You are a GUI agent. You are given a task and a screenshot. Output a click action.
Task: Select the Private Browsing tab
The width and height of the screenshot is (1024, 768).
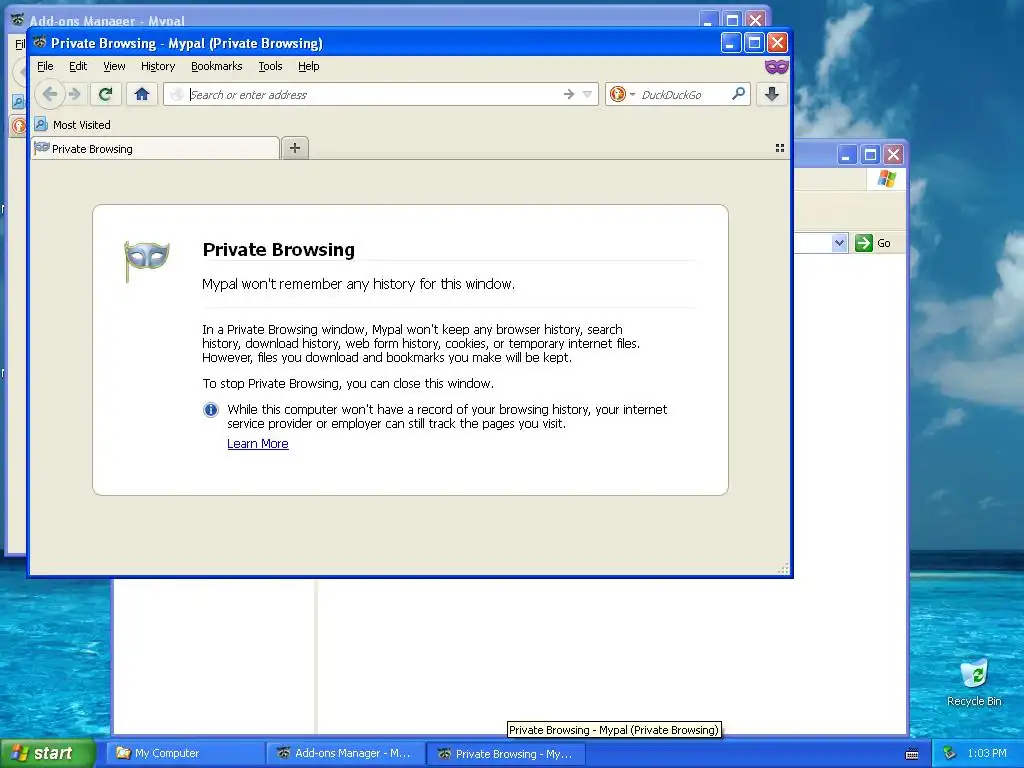click(x=155, y=148)
